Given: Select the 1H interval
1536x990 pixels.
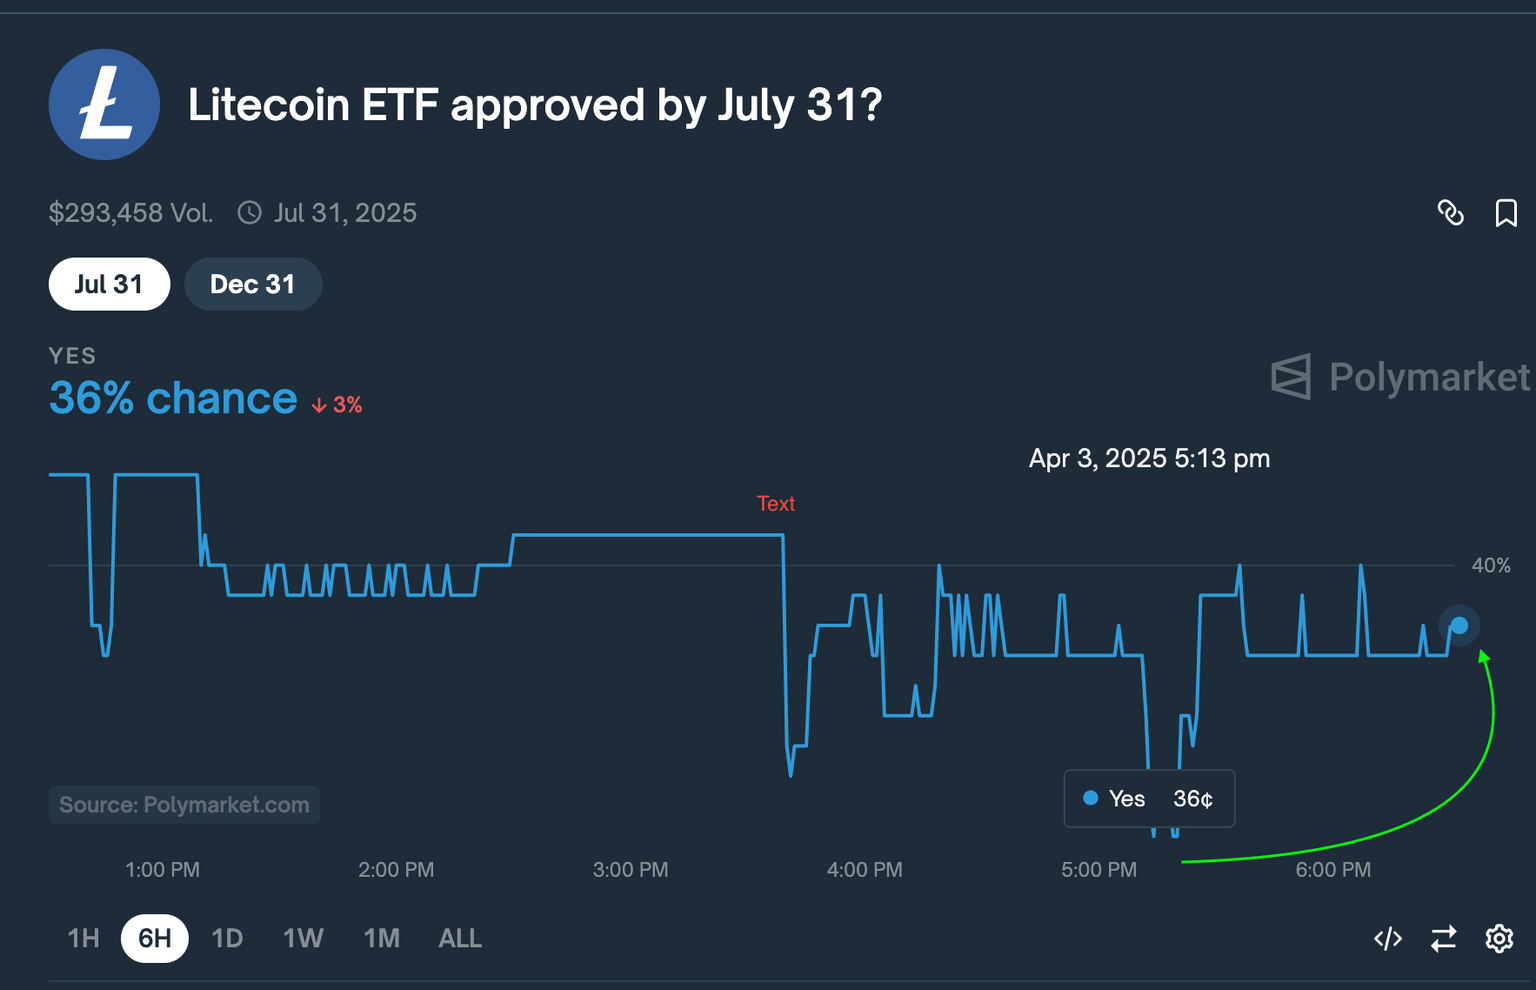Looking at the screenshot, I should (x=83, y=938).
